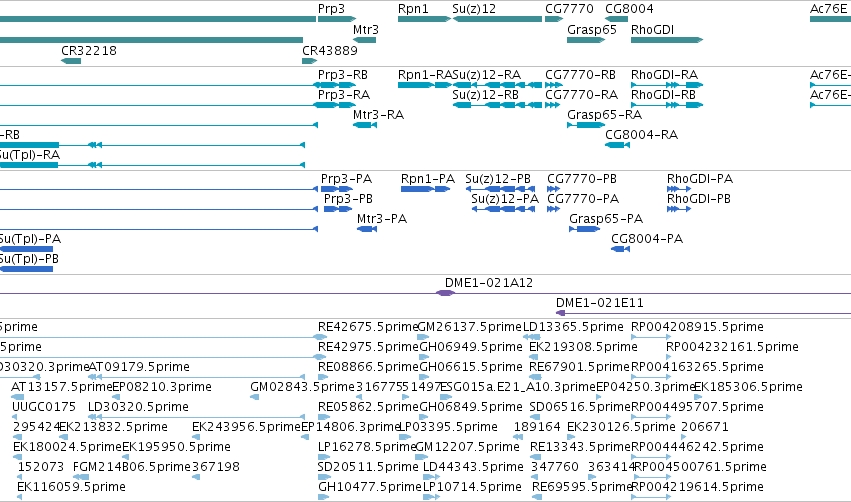Click the RhoGDI-RA transcript label
Viewport: 851px width, 502px height.
coord(664,74)
